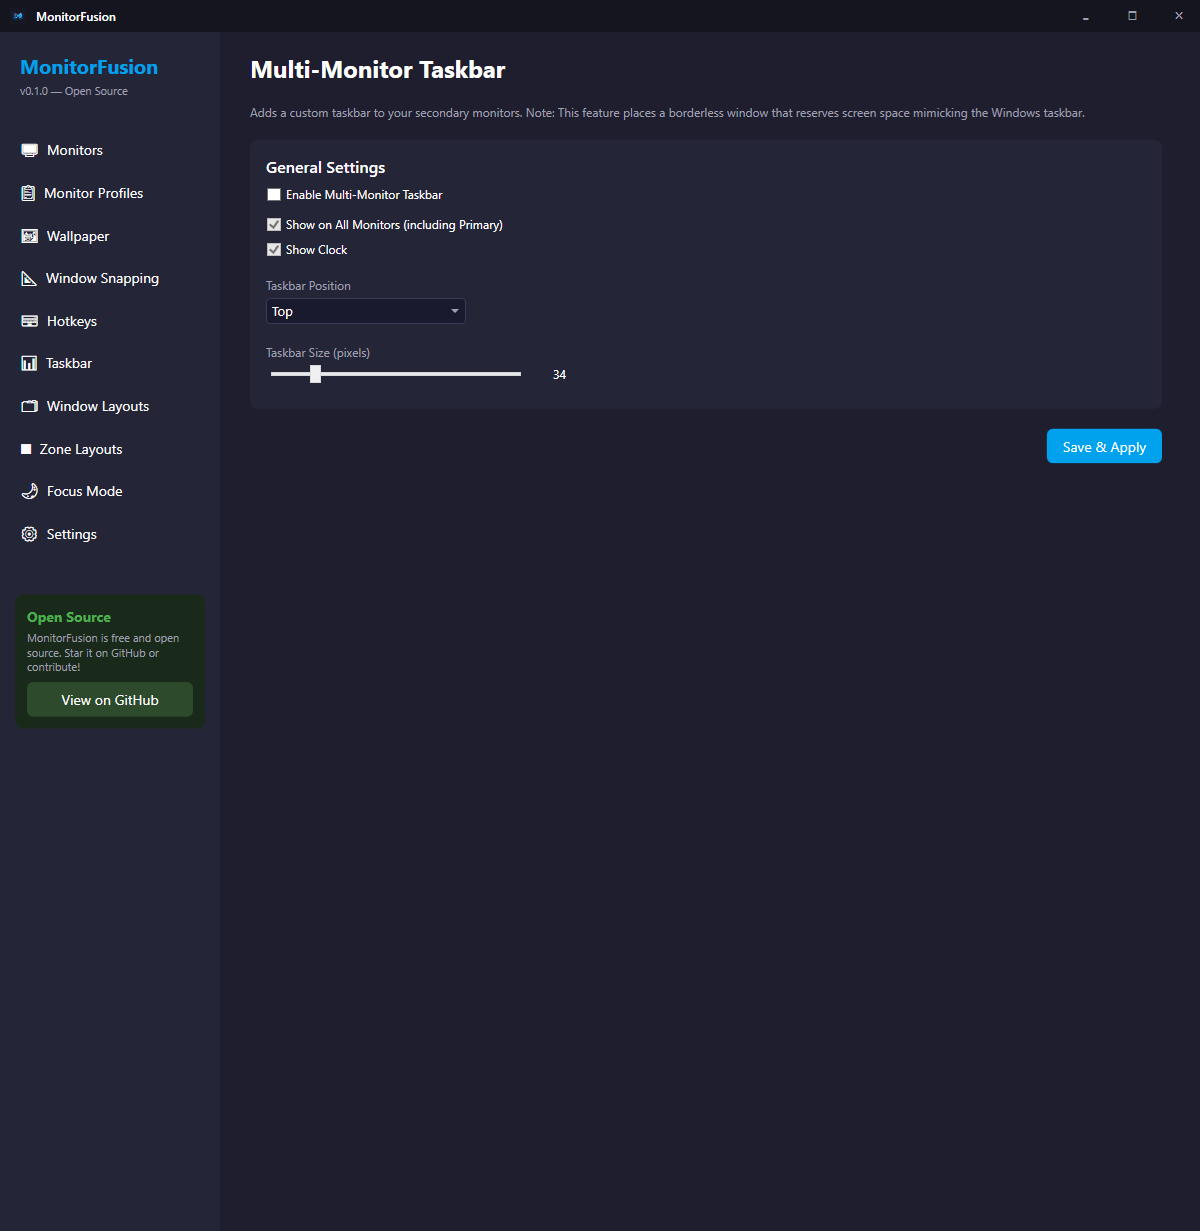Open the Wallpaper section

[x=77, y=236]
